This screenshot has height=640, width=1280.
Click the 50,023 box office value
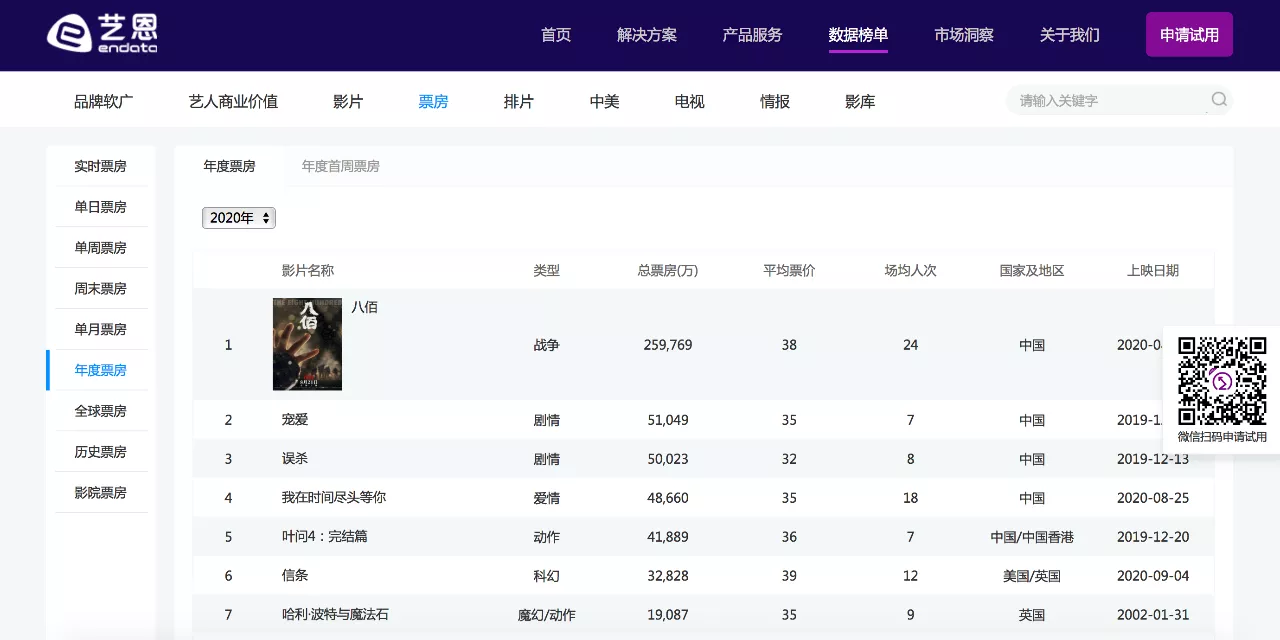tap(668, 459)
